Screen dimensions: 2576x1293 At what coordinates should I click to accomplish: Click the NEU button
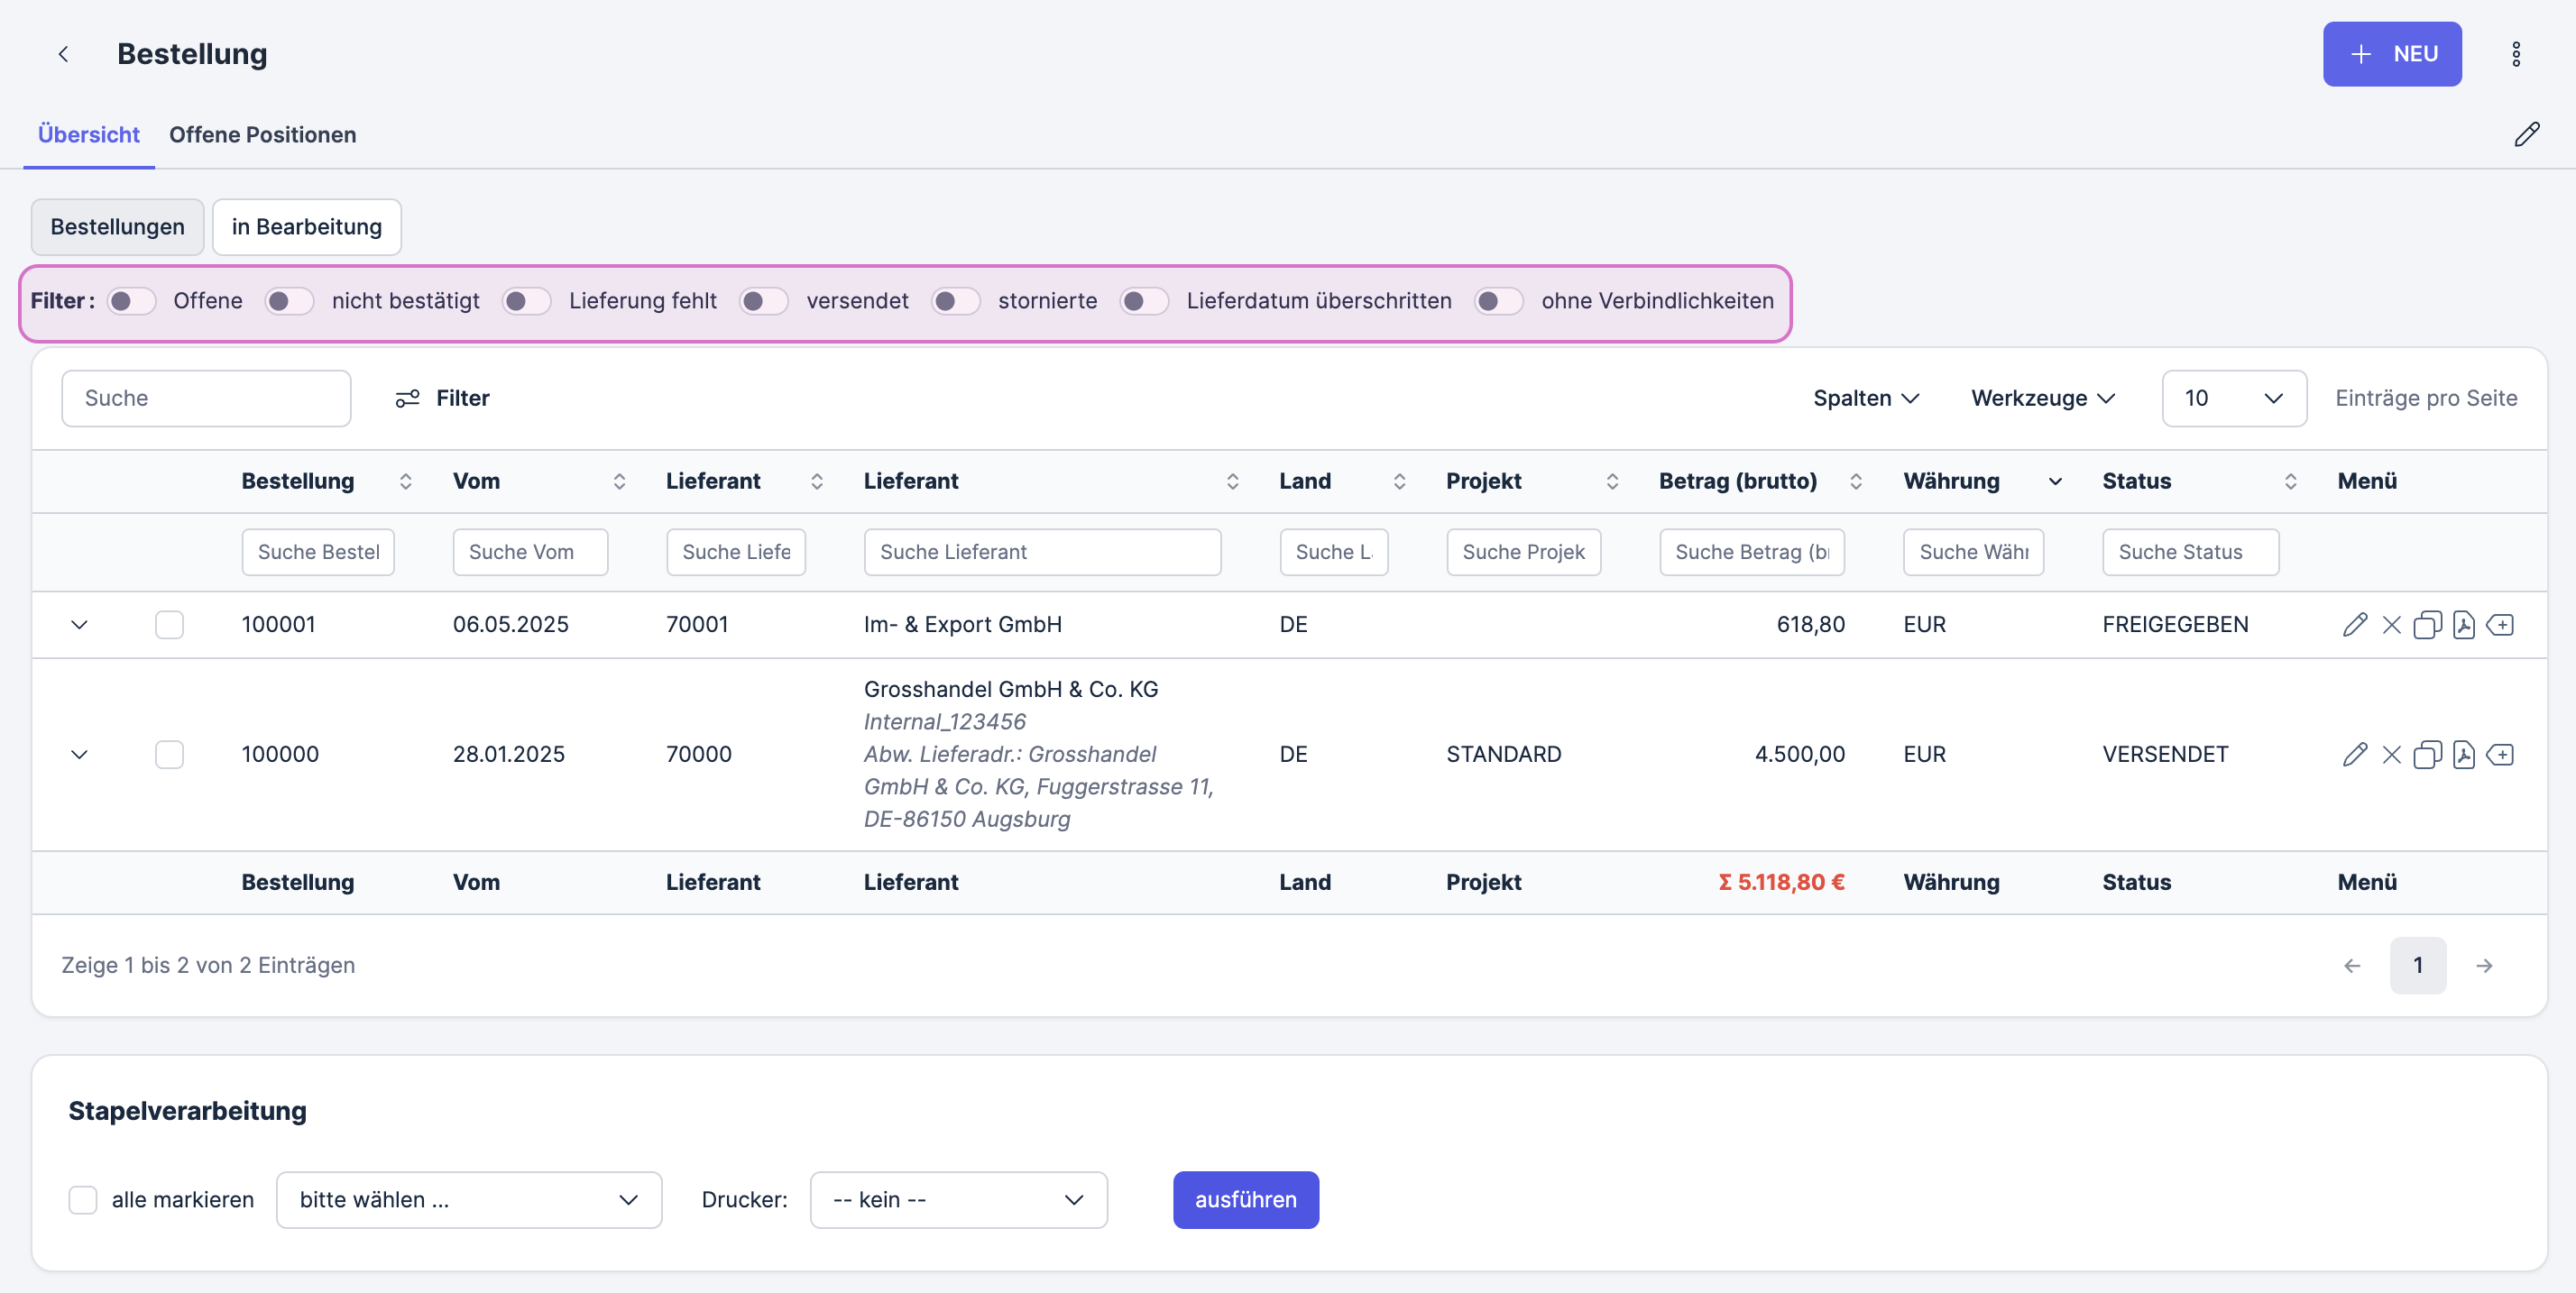pos(2391,54)
